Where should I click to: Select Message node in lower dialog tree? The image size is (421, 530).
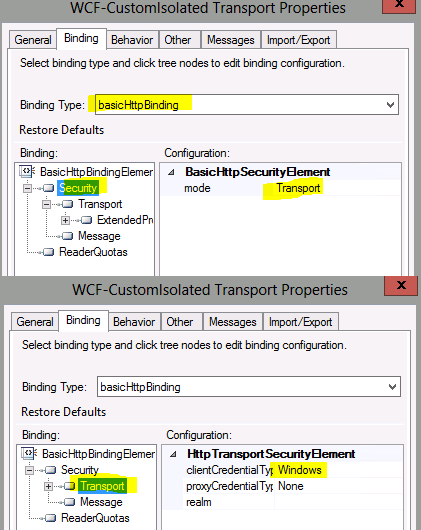coord(101,502)
